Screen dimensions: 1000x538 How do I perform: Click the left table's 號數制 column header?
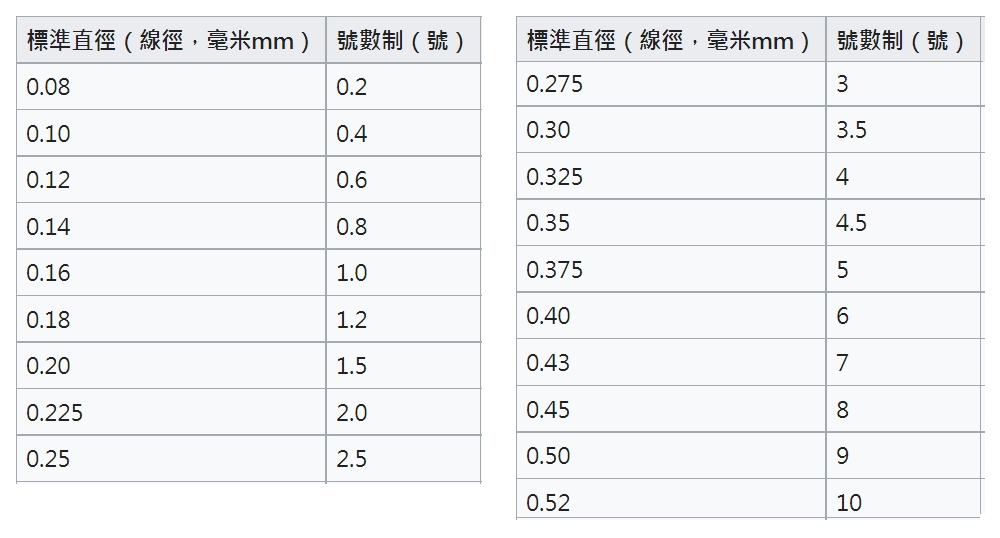point(402,41)
